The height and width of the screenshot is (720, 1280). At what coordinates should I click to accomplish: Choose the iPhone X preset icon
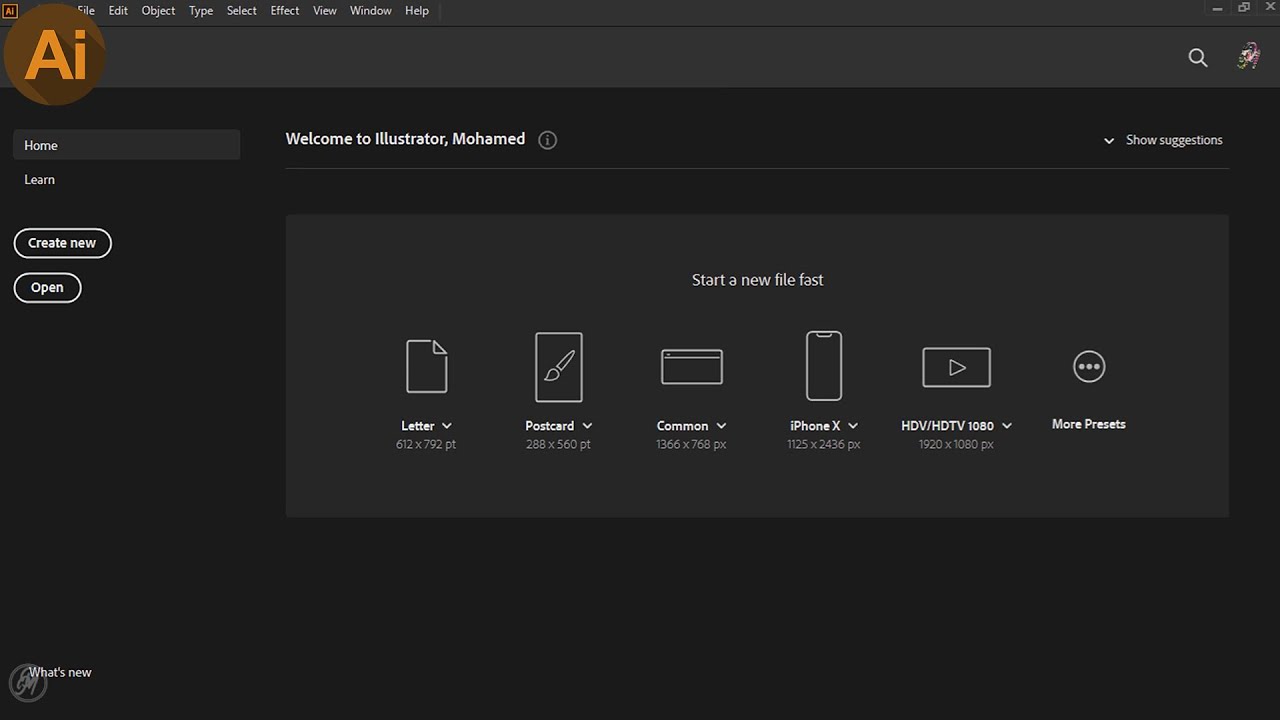pos(824,366)
